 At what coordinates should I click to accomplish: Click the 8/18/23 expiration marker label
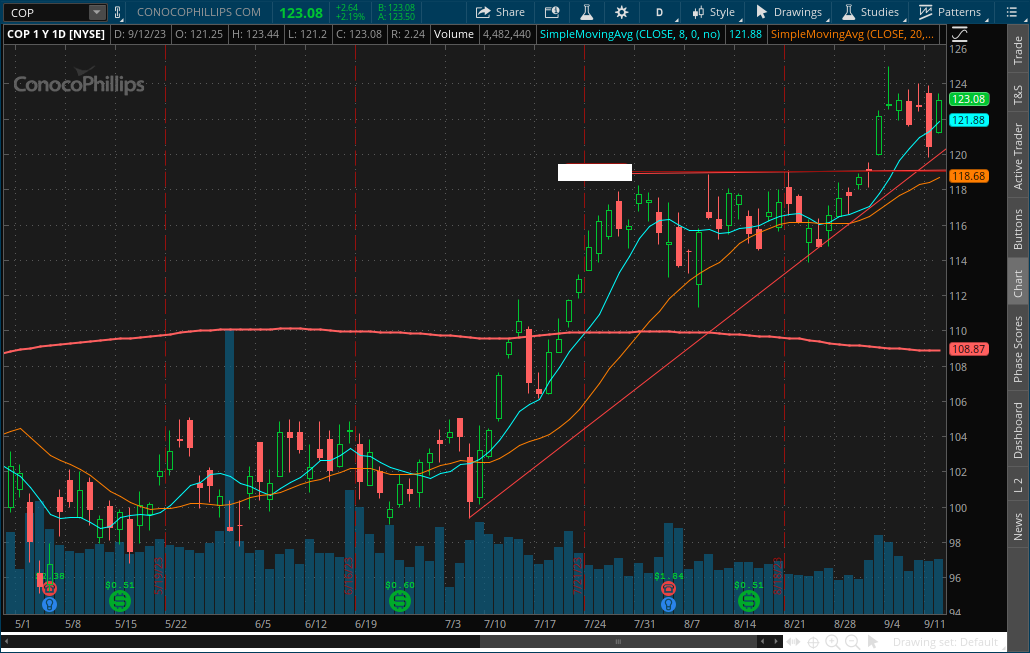[x=778, y=576]
